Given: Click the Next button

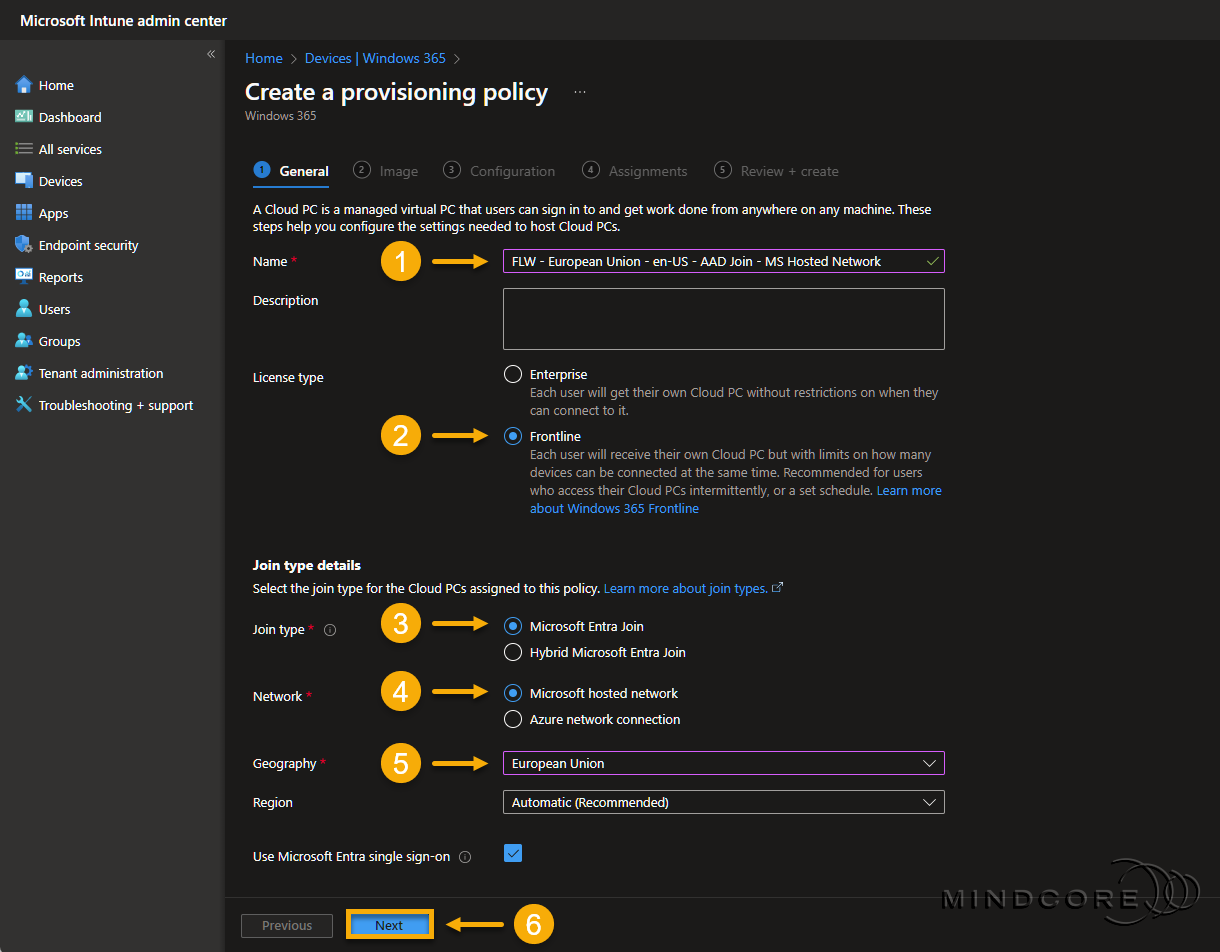Looking at the screenshot, I should pos(389,925).
